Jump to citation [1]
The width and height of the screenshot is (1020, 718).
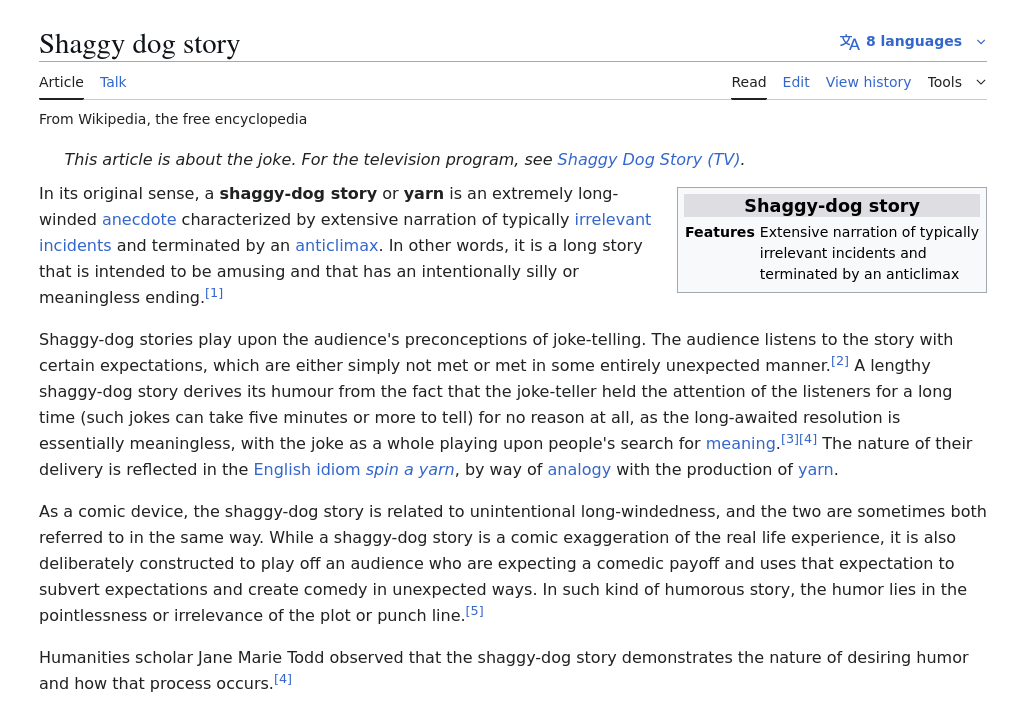click(x=214, y=293)
